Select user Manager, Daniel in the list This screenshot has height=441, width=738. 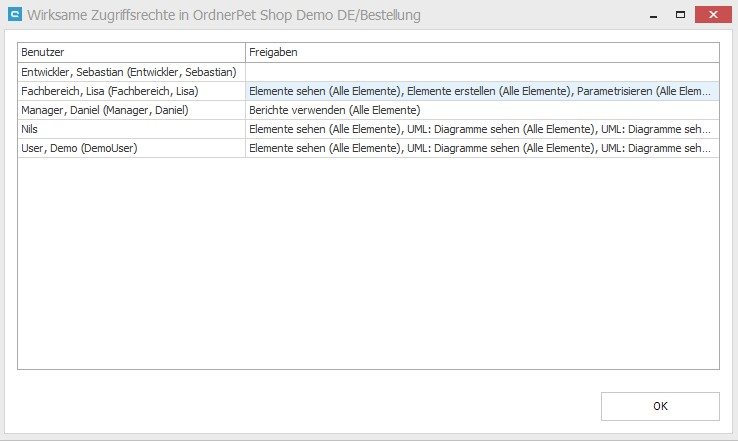[104, 110]
